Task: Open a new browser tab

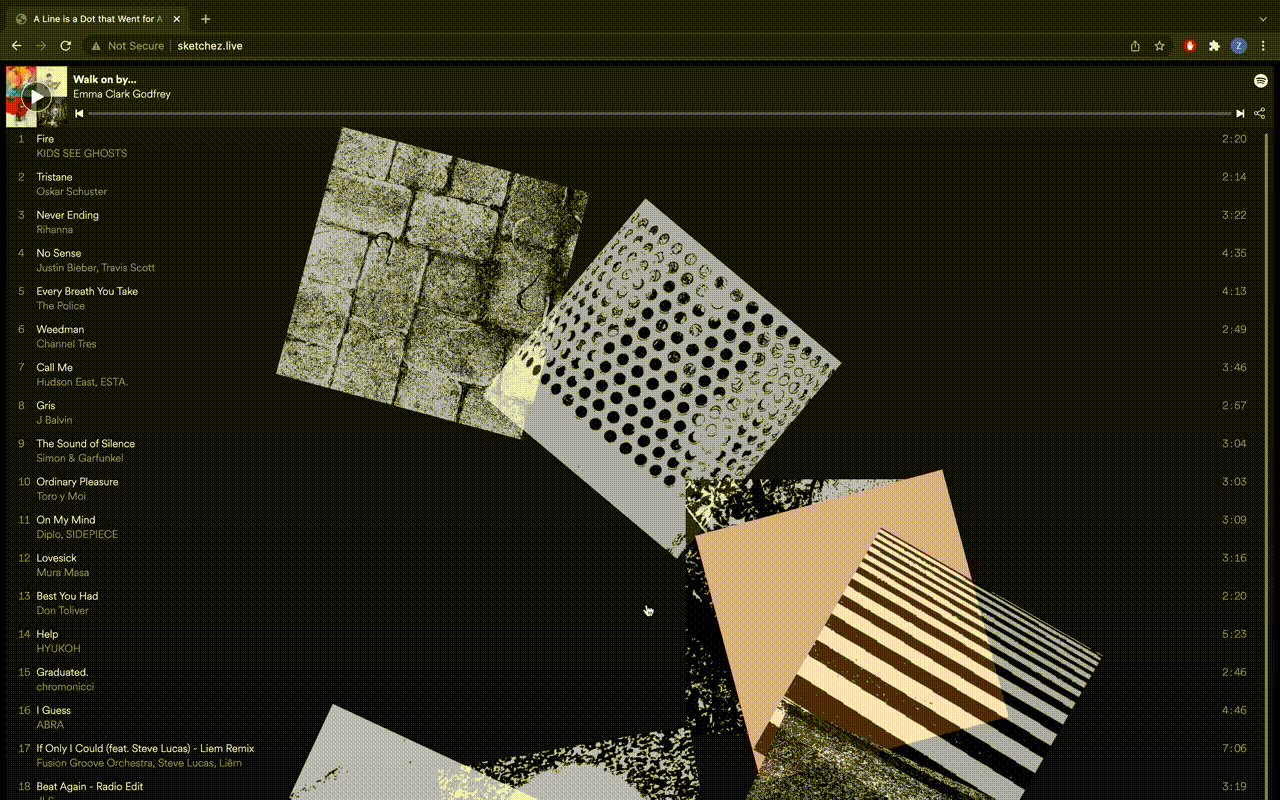Action: coord(206,19)
